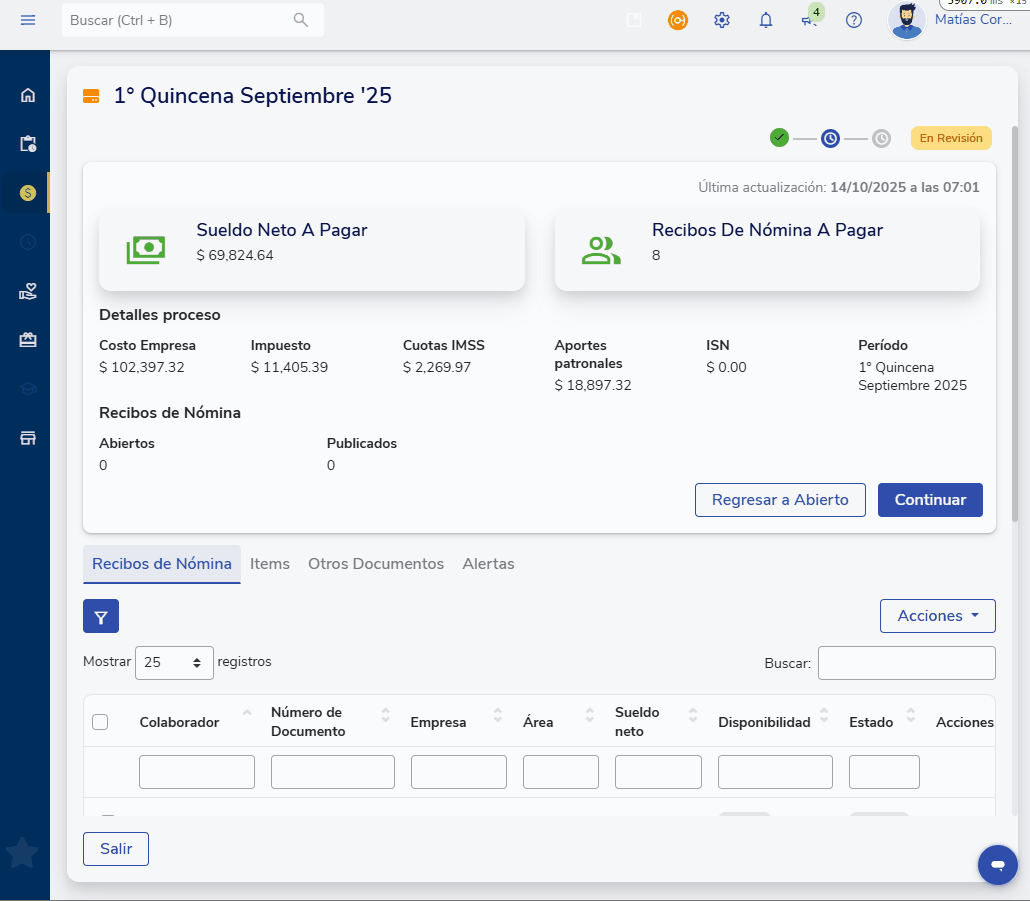The height and width of the screenshot is (901, 1030).
Task: Click the Buscar input above the table
Action: coord(906,663)
